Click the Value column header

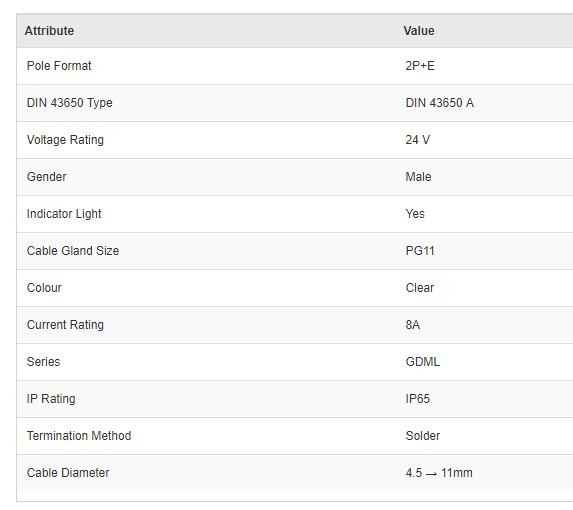(x=419, y=31)
